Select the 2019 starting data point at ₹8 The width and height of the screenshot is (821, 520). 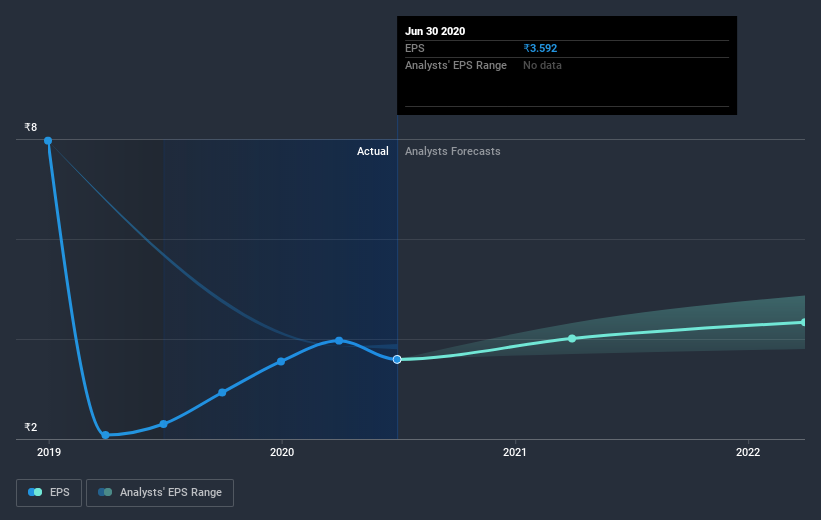[48, 140]
